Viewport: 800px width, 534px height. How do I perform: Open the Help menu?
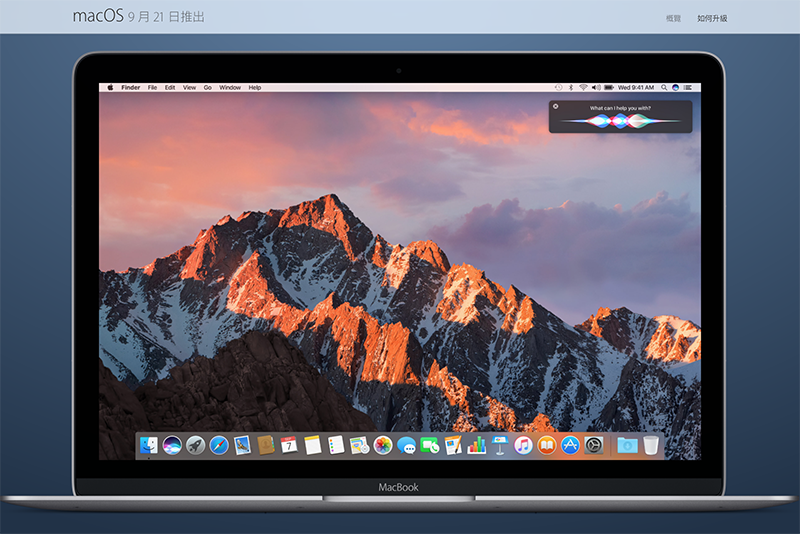pyautogui.click(x=255, y=87)
